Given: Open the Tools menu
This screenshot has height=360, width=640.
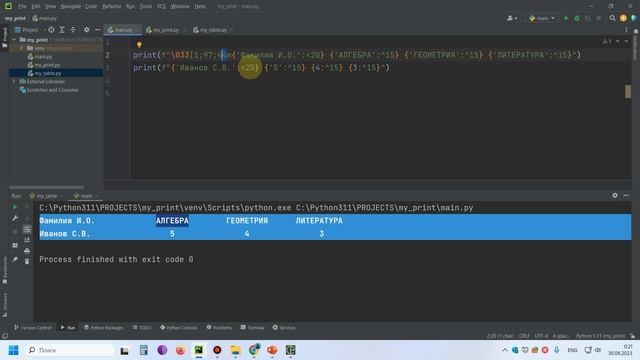Looking at the screenshot, I should (x=146, y=6).
